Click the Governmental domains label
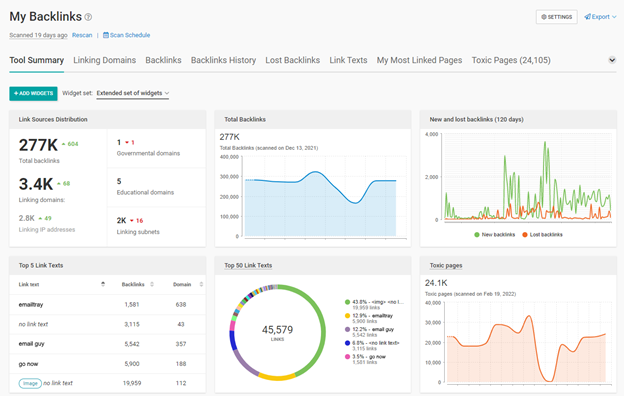Image resolution: width=624 pixels, height=396 pixels. tap(148, 153)
